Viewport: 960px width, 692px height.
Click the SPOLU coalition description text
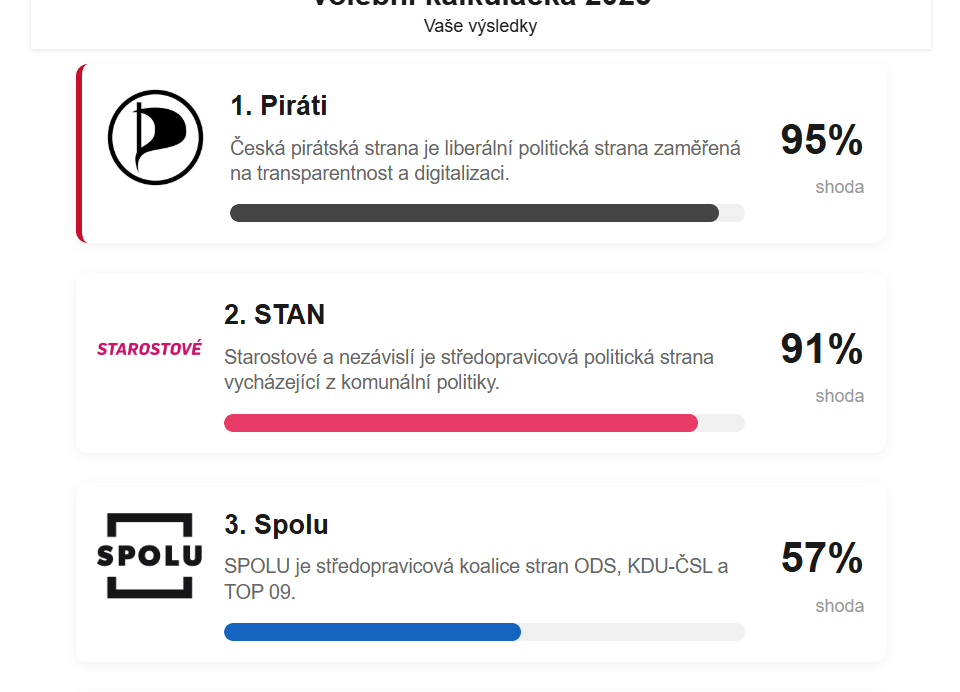click(476, 579)
